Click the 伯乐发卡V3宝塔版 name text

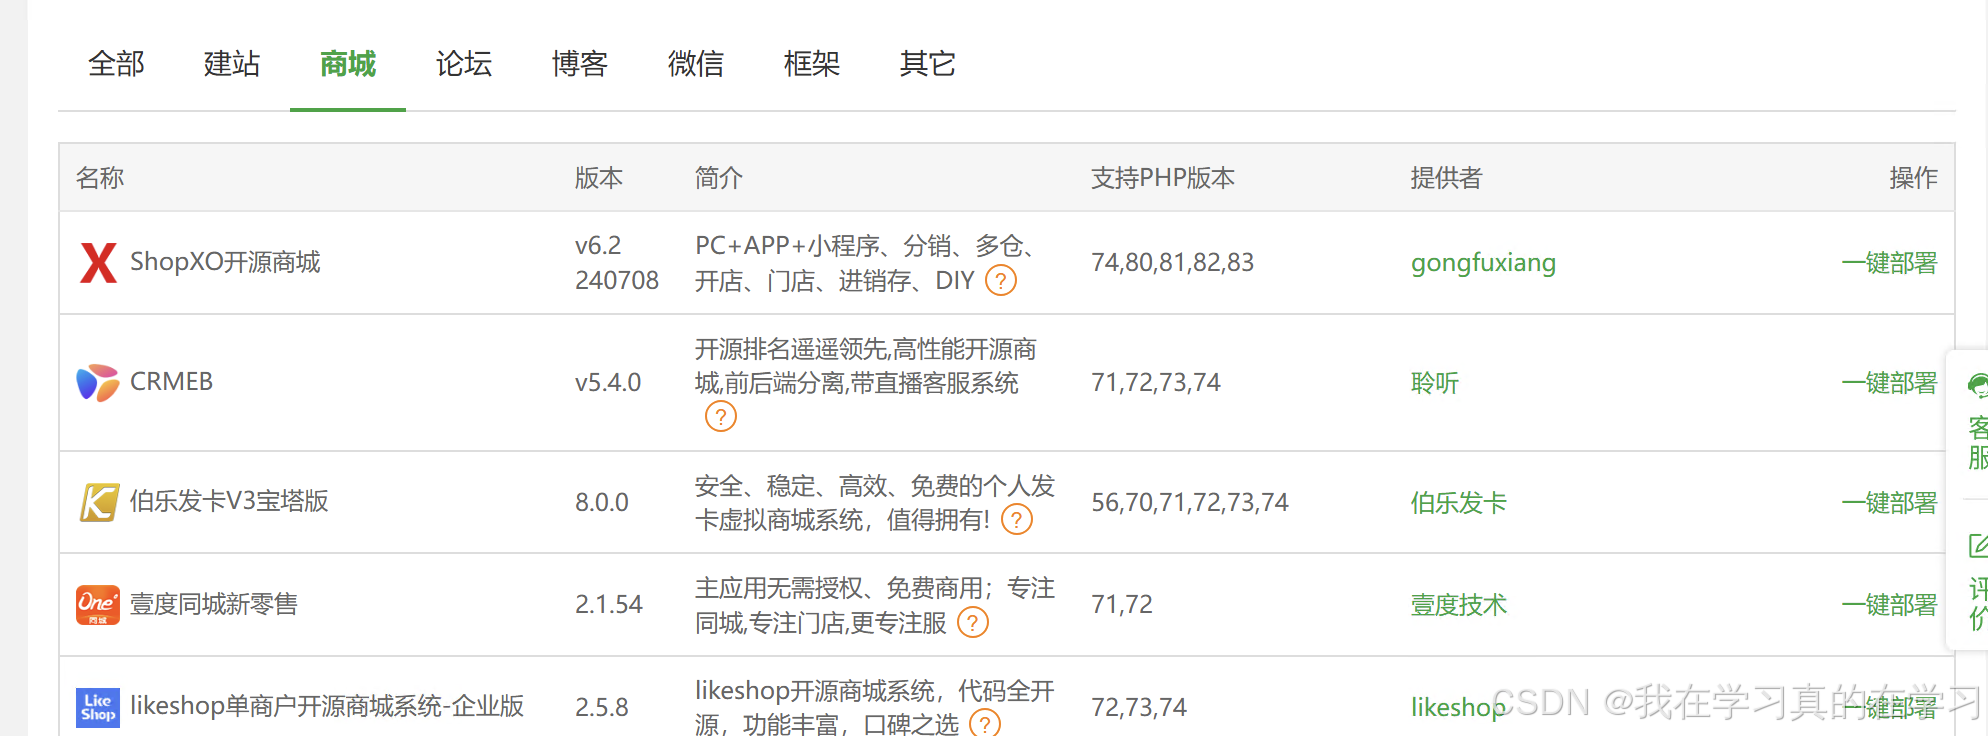pyautogui.click(x=229, y=501)
